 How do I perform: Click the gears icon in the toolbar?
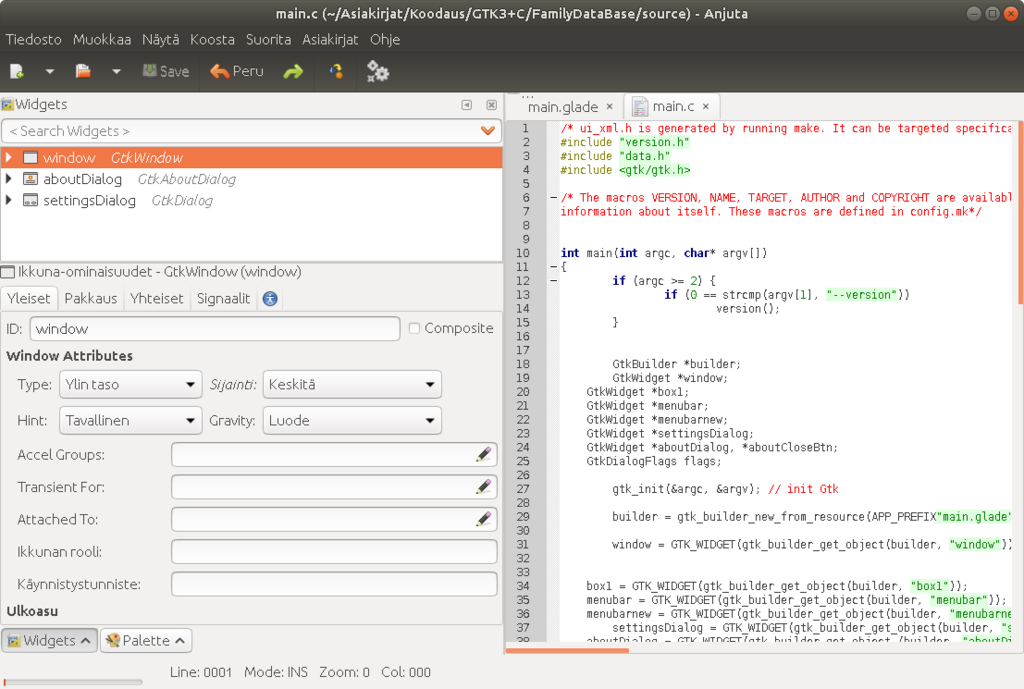377,71
